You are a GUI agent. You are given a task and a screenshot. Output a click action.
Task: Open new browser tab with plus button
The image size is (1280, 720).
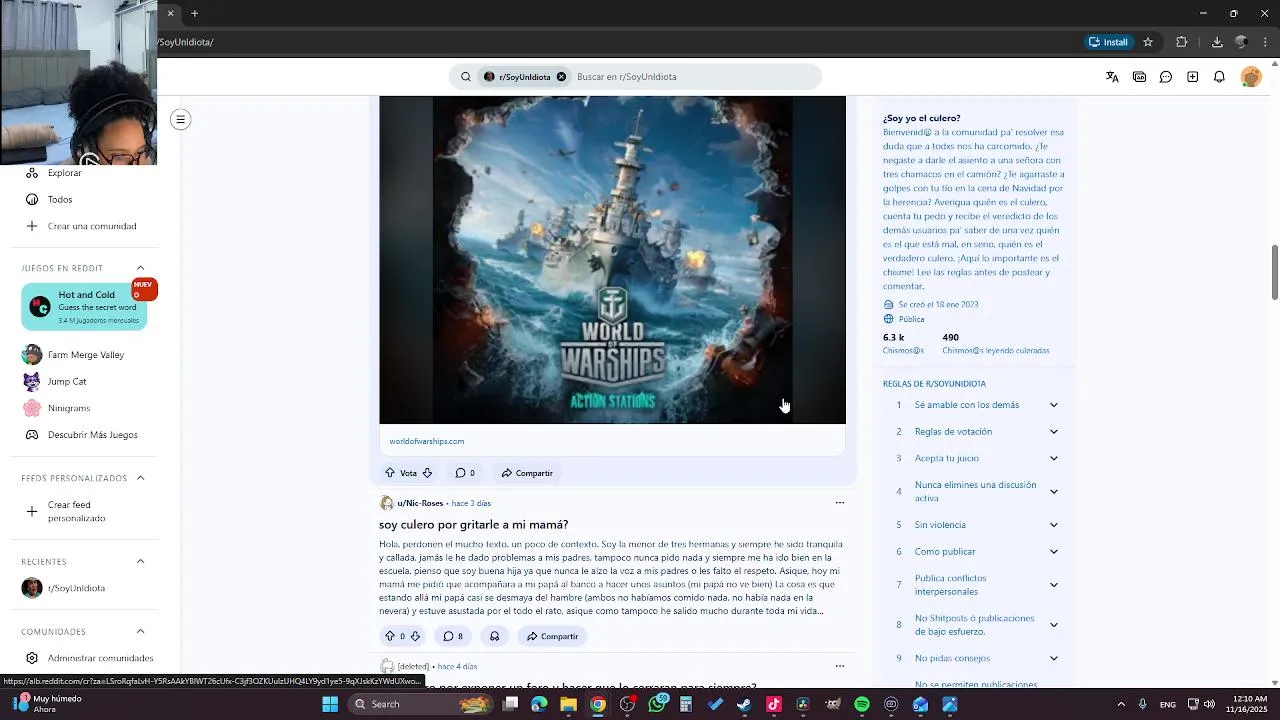point(194,14)
